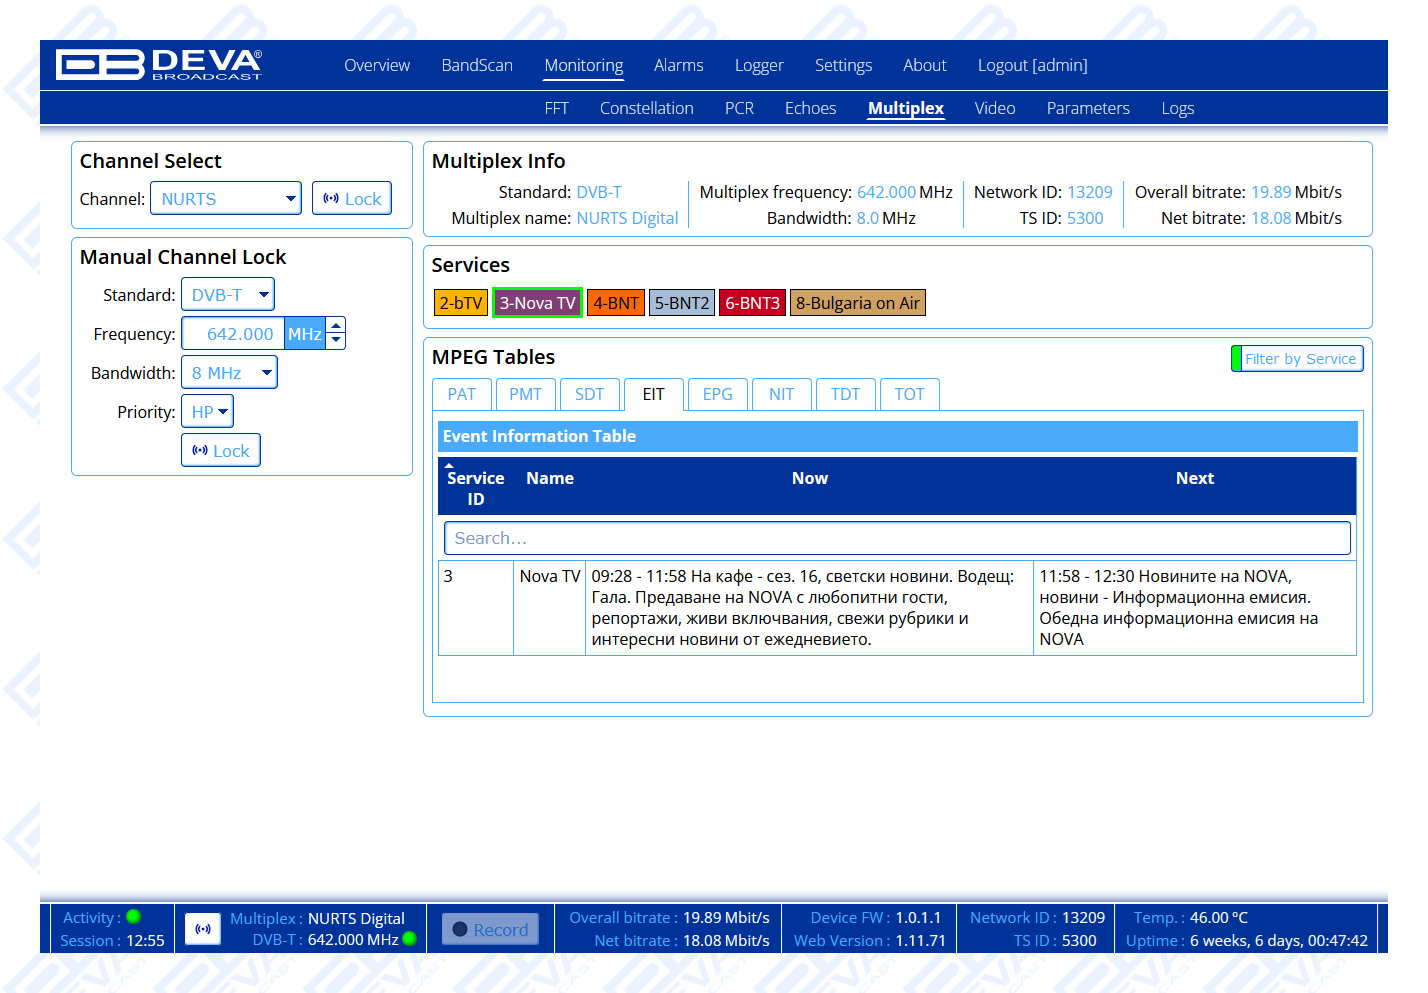Image resolution: width=1428 pixels, height=993 pixels.
Task: Click the EIT table search field
Action: [897, 538]
